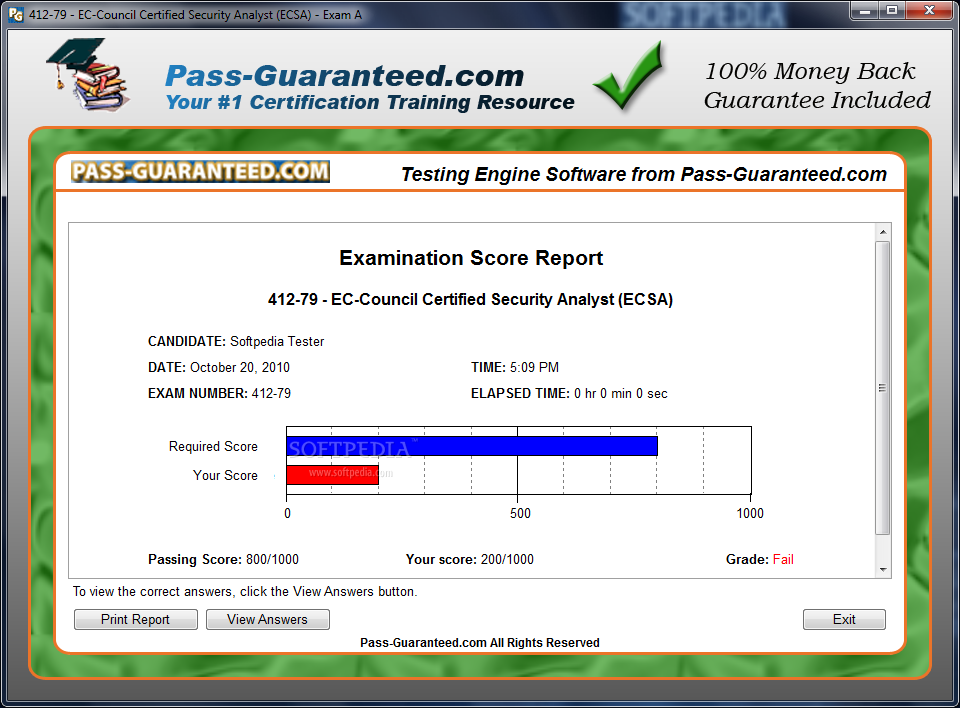Click 'ELAPSED TIME: 0 hr 0 min 0 sec'

pyautogui.click(x=569, y=393)
